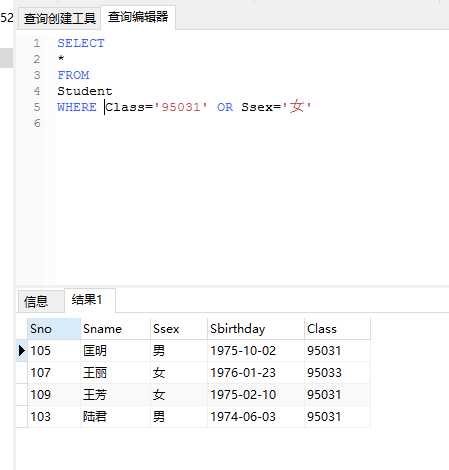Click the Class column header
Viewport: 449px width, 470px height.
[337, 329]
